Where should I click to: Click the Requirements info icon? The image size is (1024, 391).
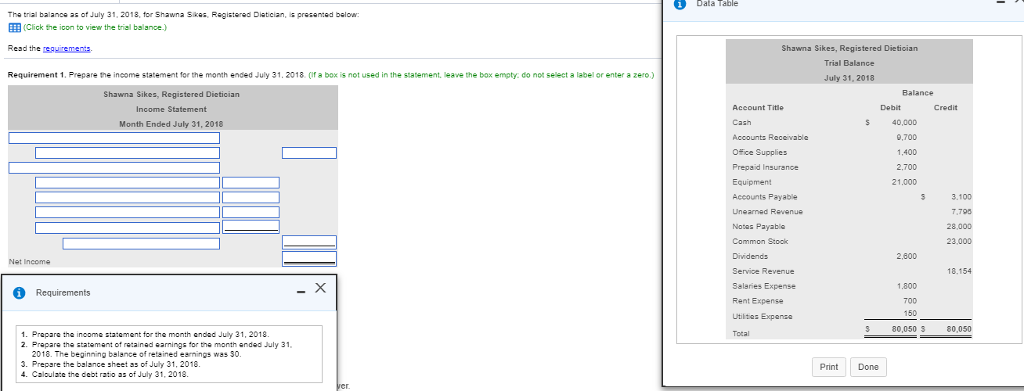[20, 293]
